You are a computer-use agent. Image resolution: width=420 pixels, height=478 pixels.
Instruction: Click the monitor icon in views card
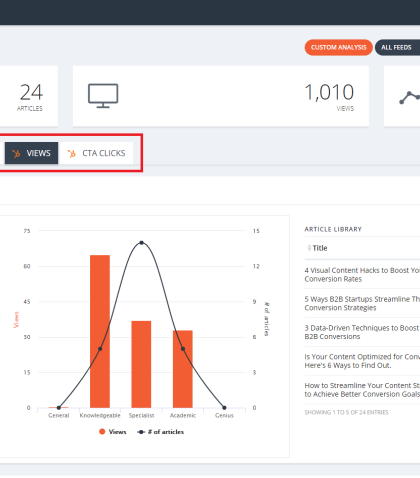pos(103,96)
